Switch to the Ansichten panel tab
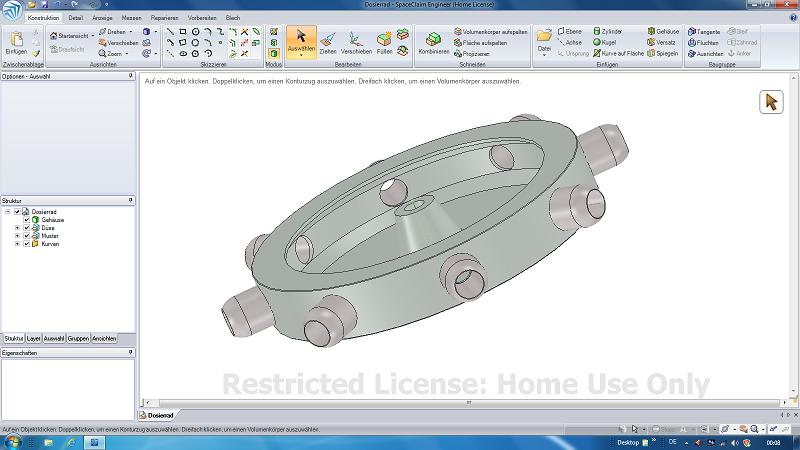The height and width of the screenshot is (450, 800). coord(104,338)
